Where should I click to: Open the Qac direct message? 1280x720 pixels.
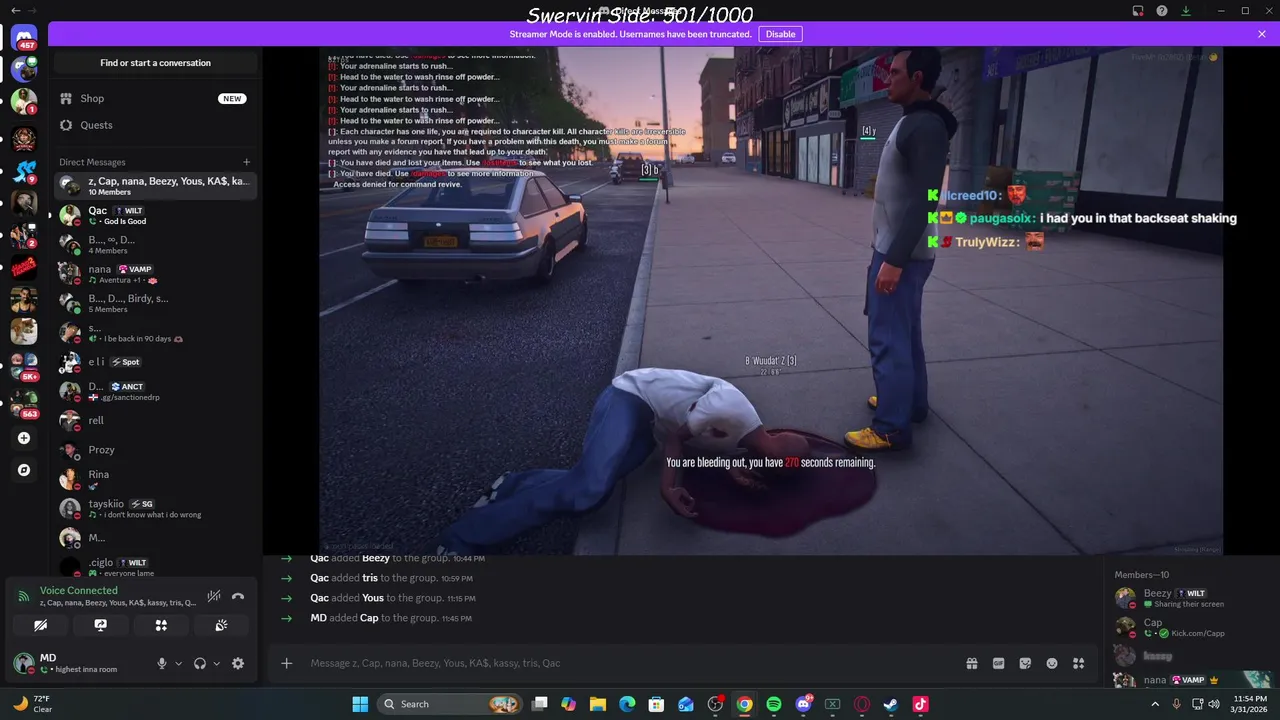tap(155, 215)
